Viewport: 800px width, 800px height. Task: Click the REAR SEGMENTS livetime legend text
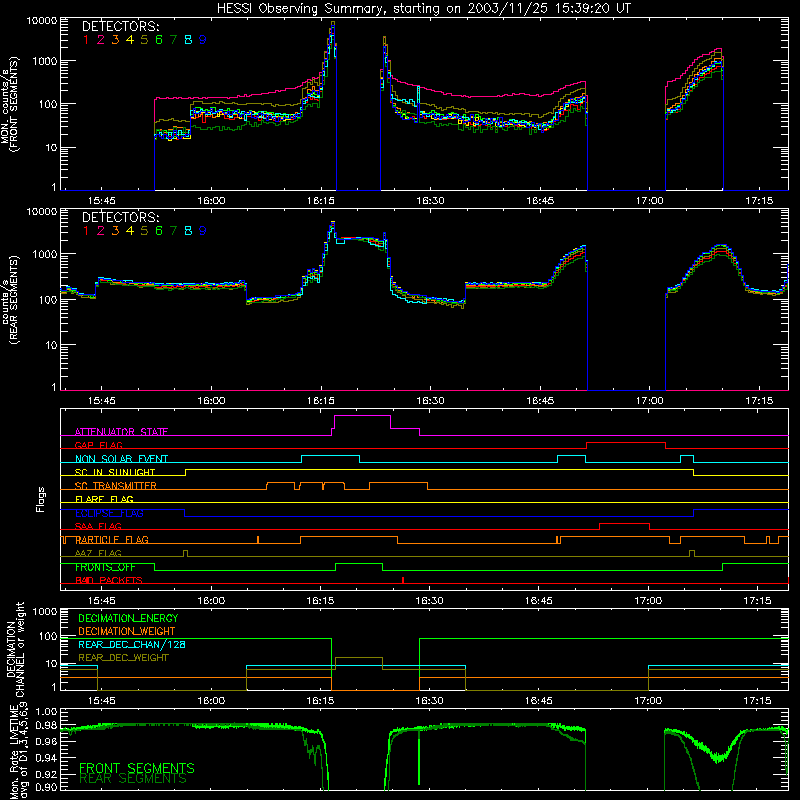[133, 779]
